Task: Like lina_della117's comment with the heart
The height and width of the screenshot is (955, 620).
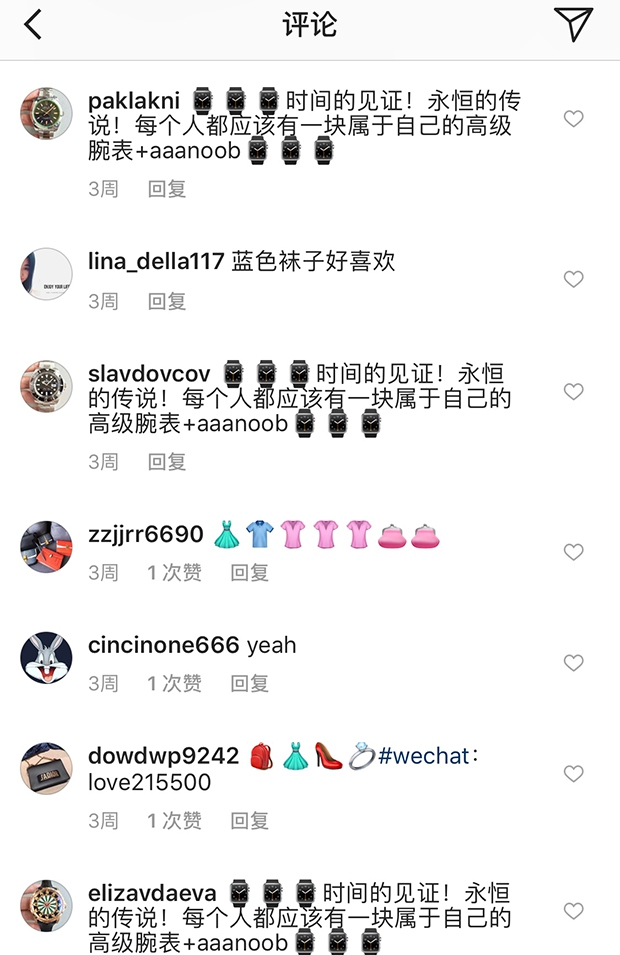Action: click(x=574, y=279)
